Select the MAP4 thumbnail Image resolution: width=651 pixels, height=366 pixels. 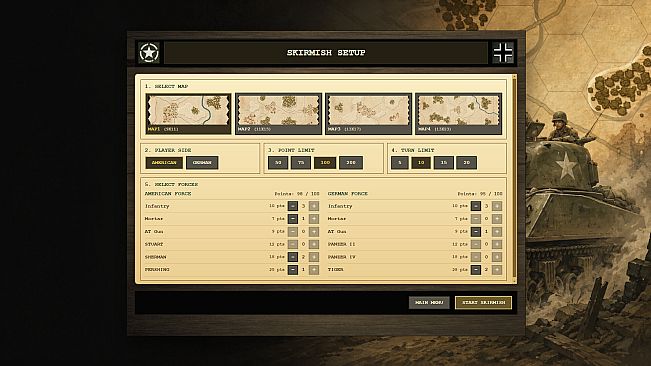(x=458, y=114)
